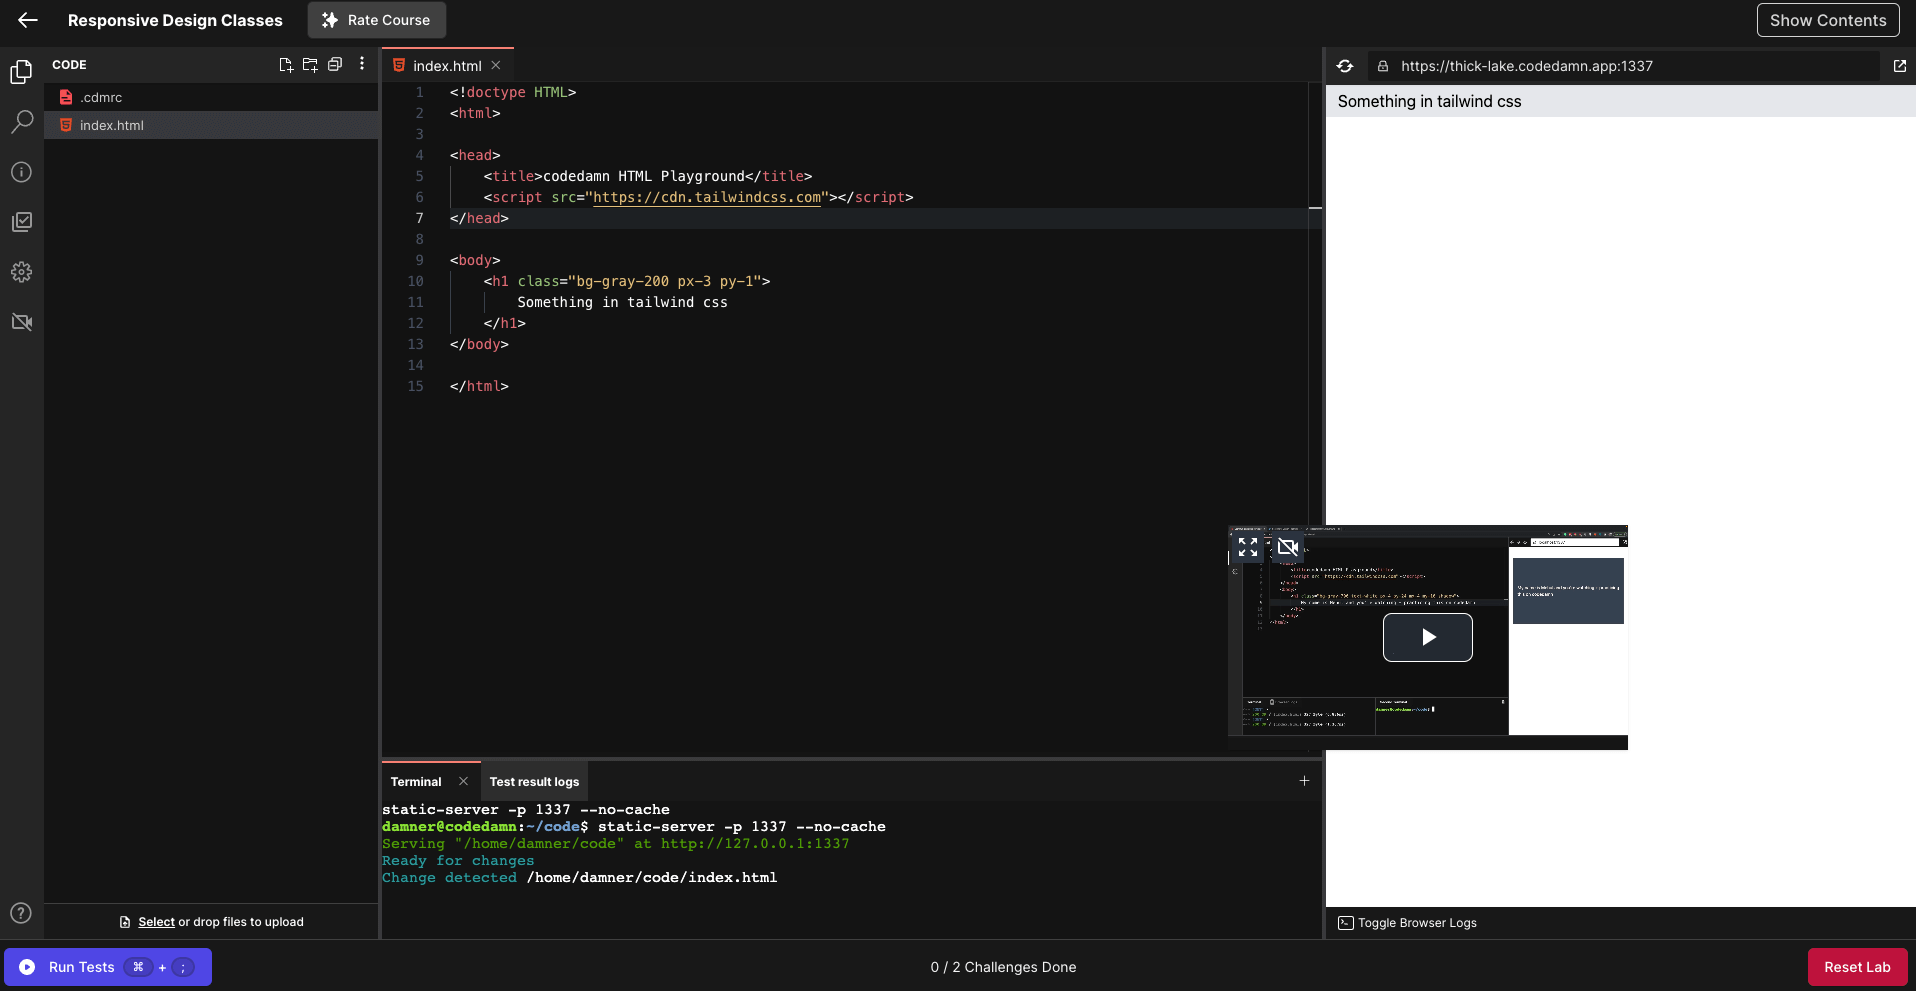The image size is (1916, 991).
Task: Open the CODE panel more options menu
Action: [x=362, y=64]
